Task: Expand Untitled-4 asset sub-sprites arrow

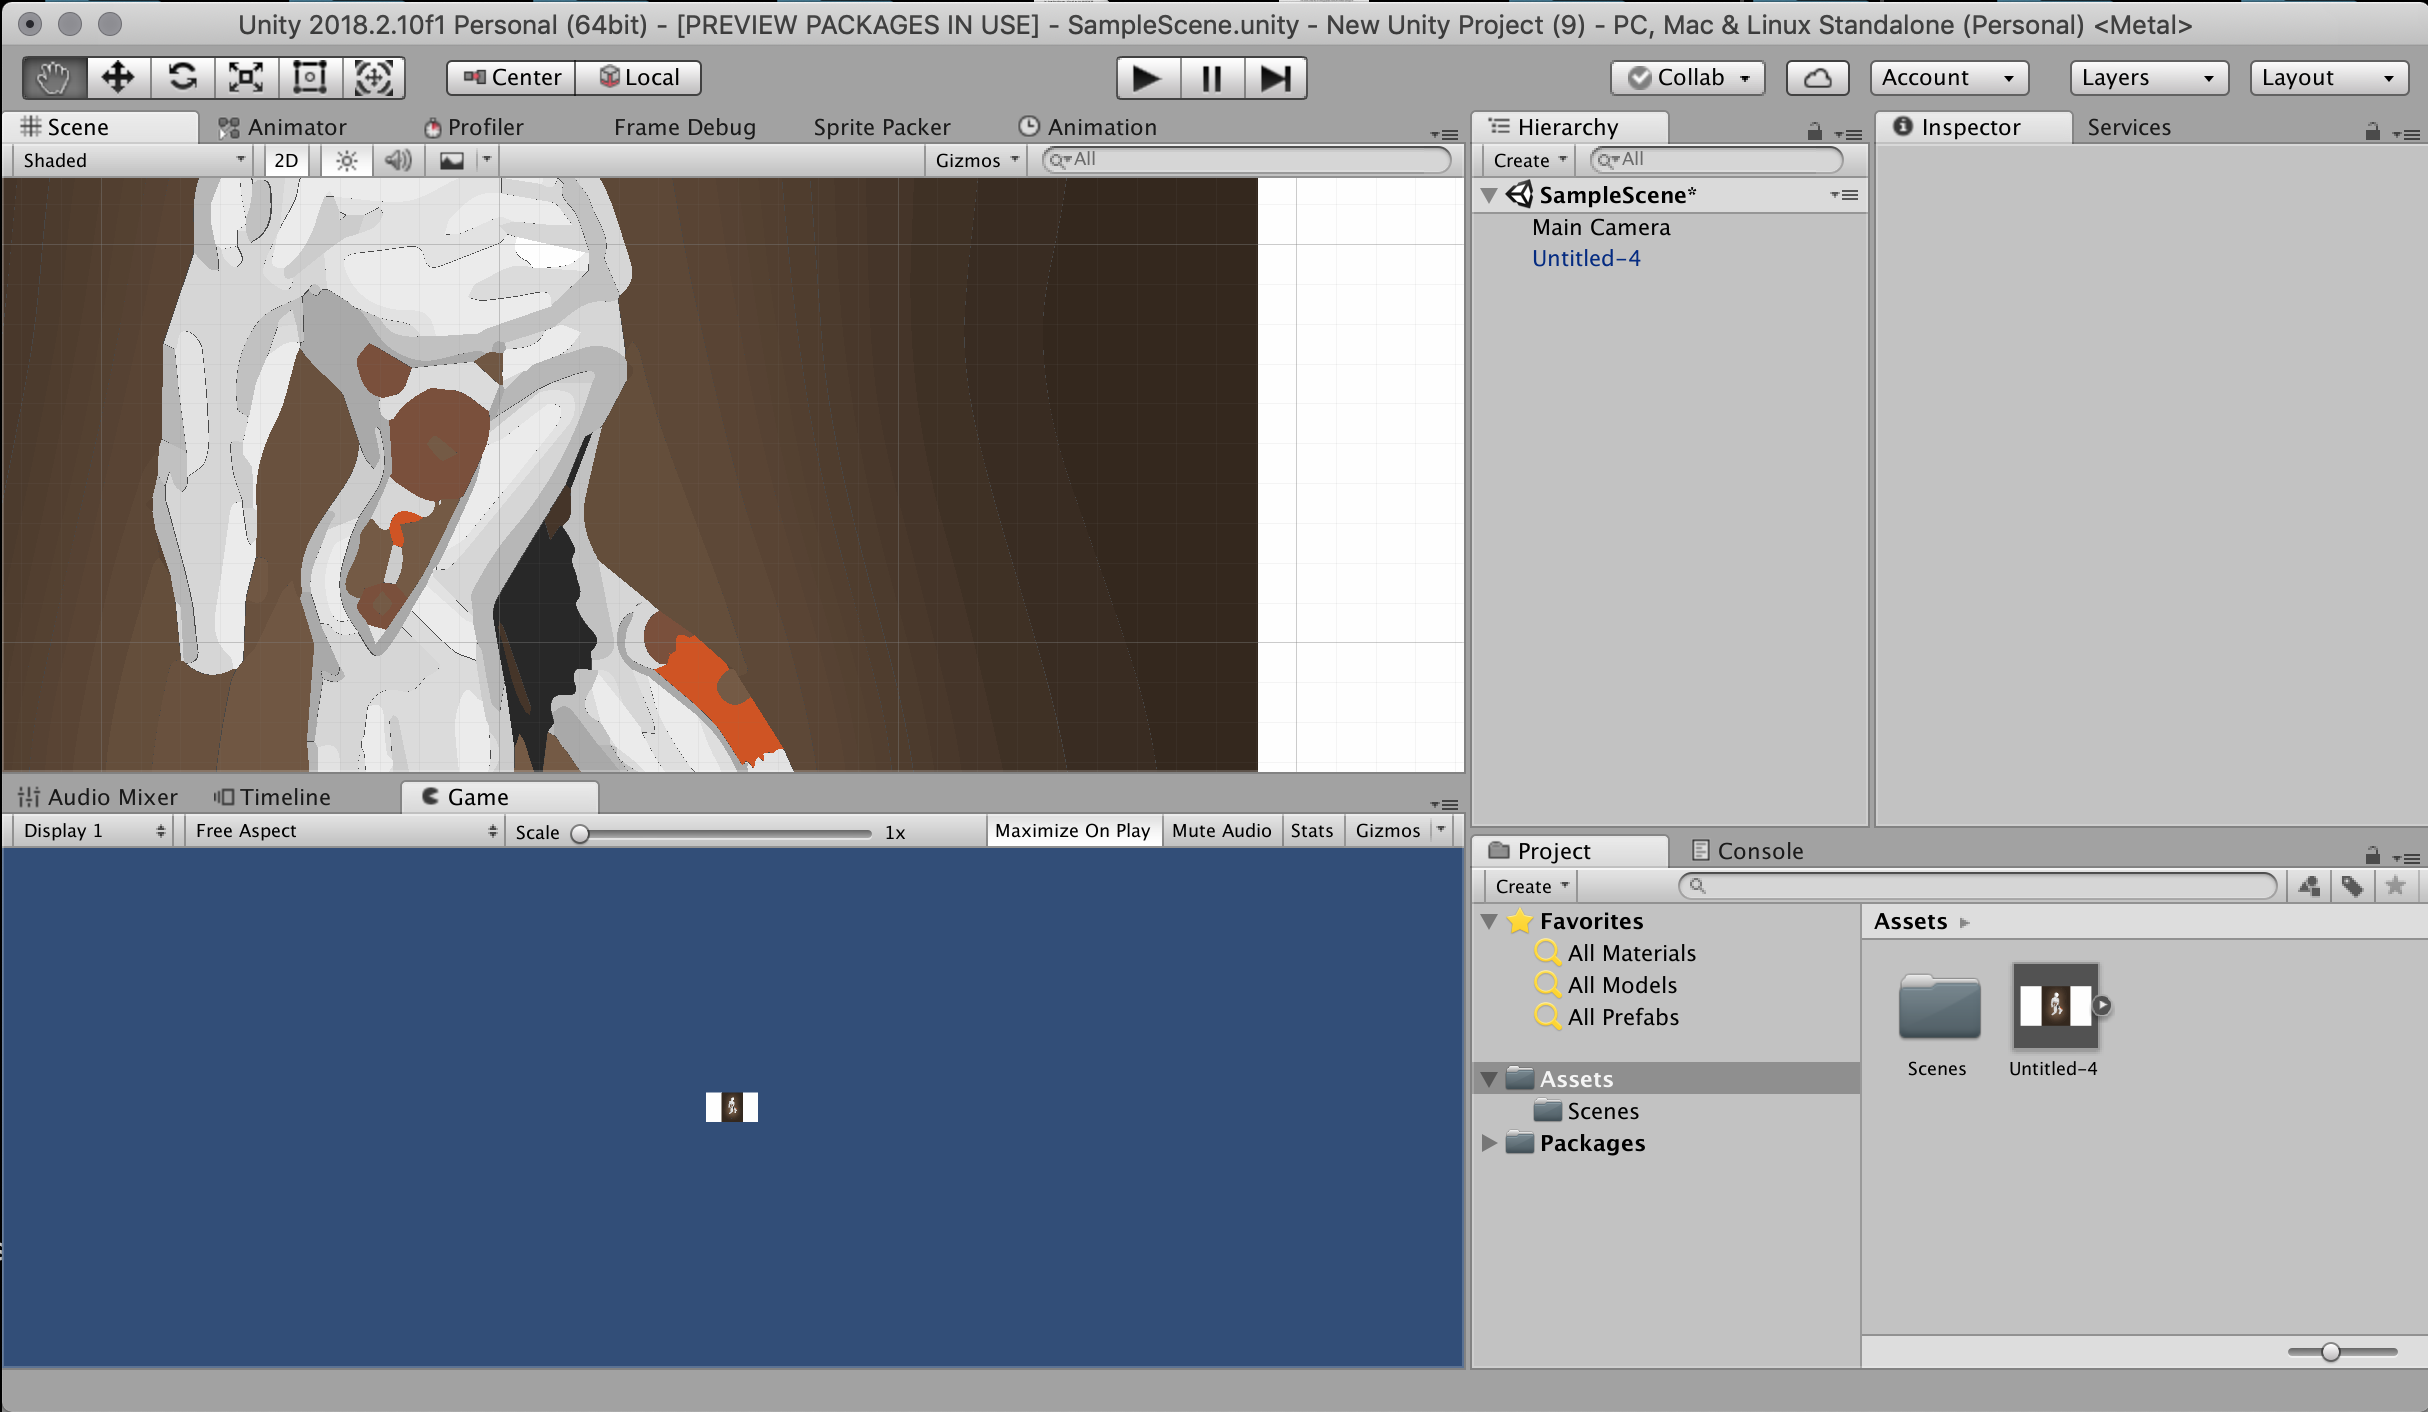Action: coord(2102,1005)
